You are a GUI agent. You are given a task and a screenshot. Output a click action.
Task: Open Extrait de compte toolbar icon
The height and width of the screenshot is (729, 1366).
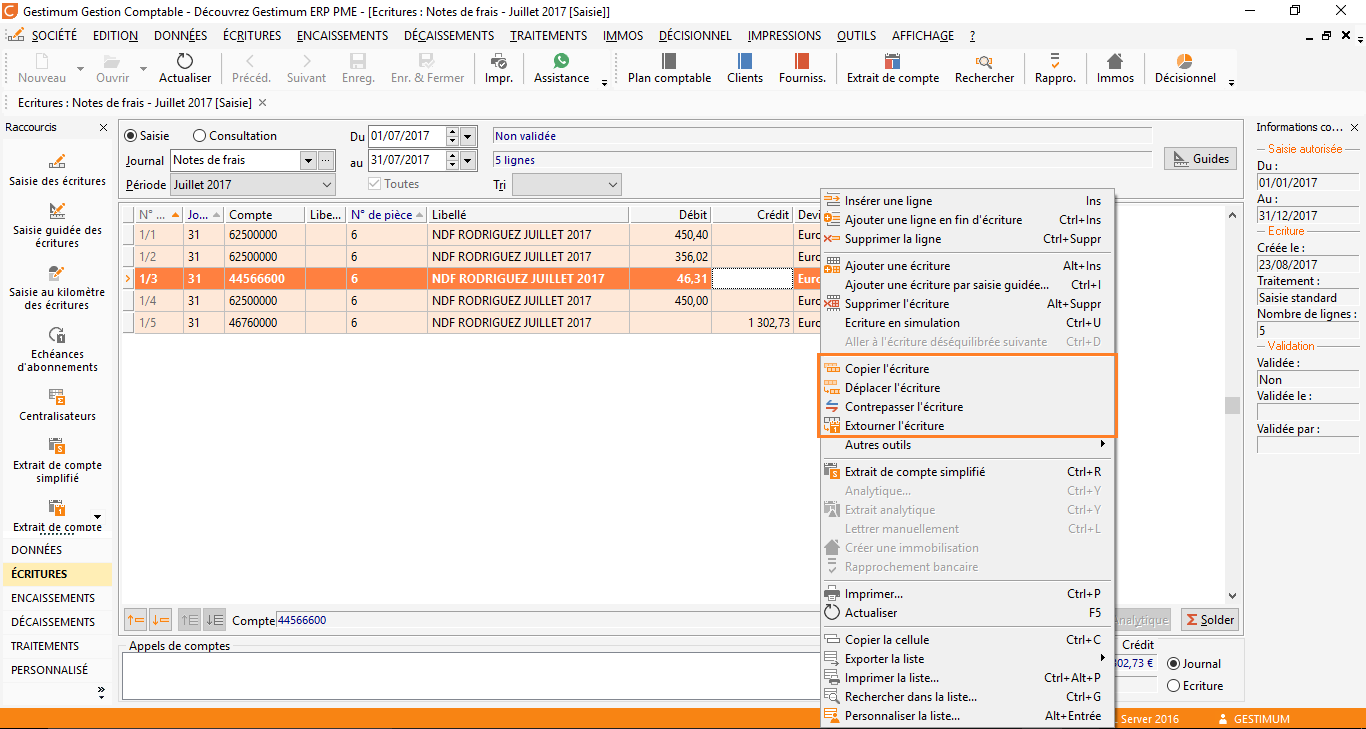click(893, 68)
